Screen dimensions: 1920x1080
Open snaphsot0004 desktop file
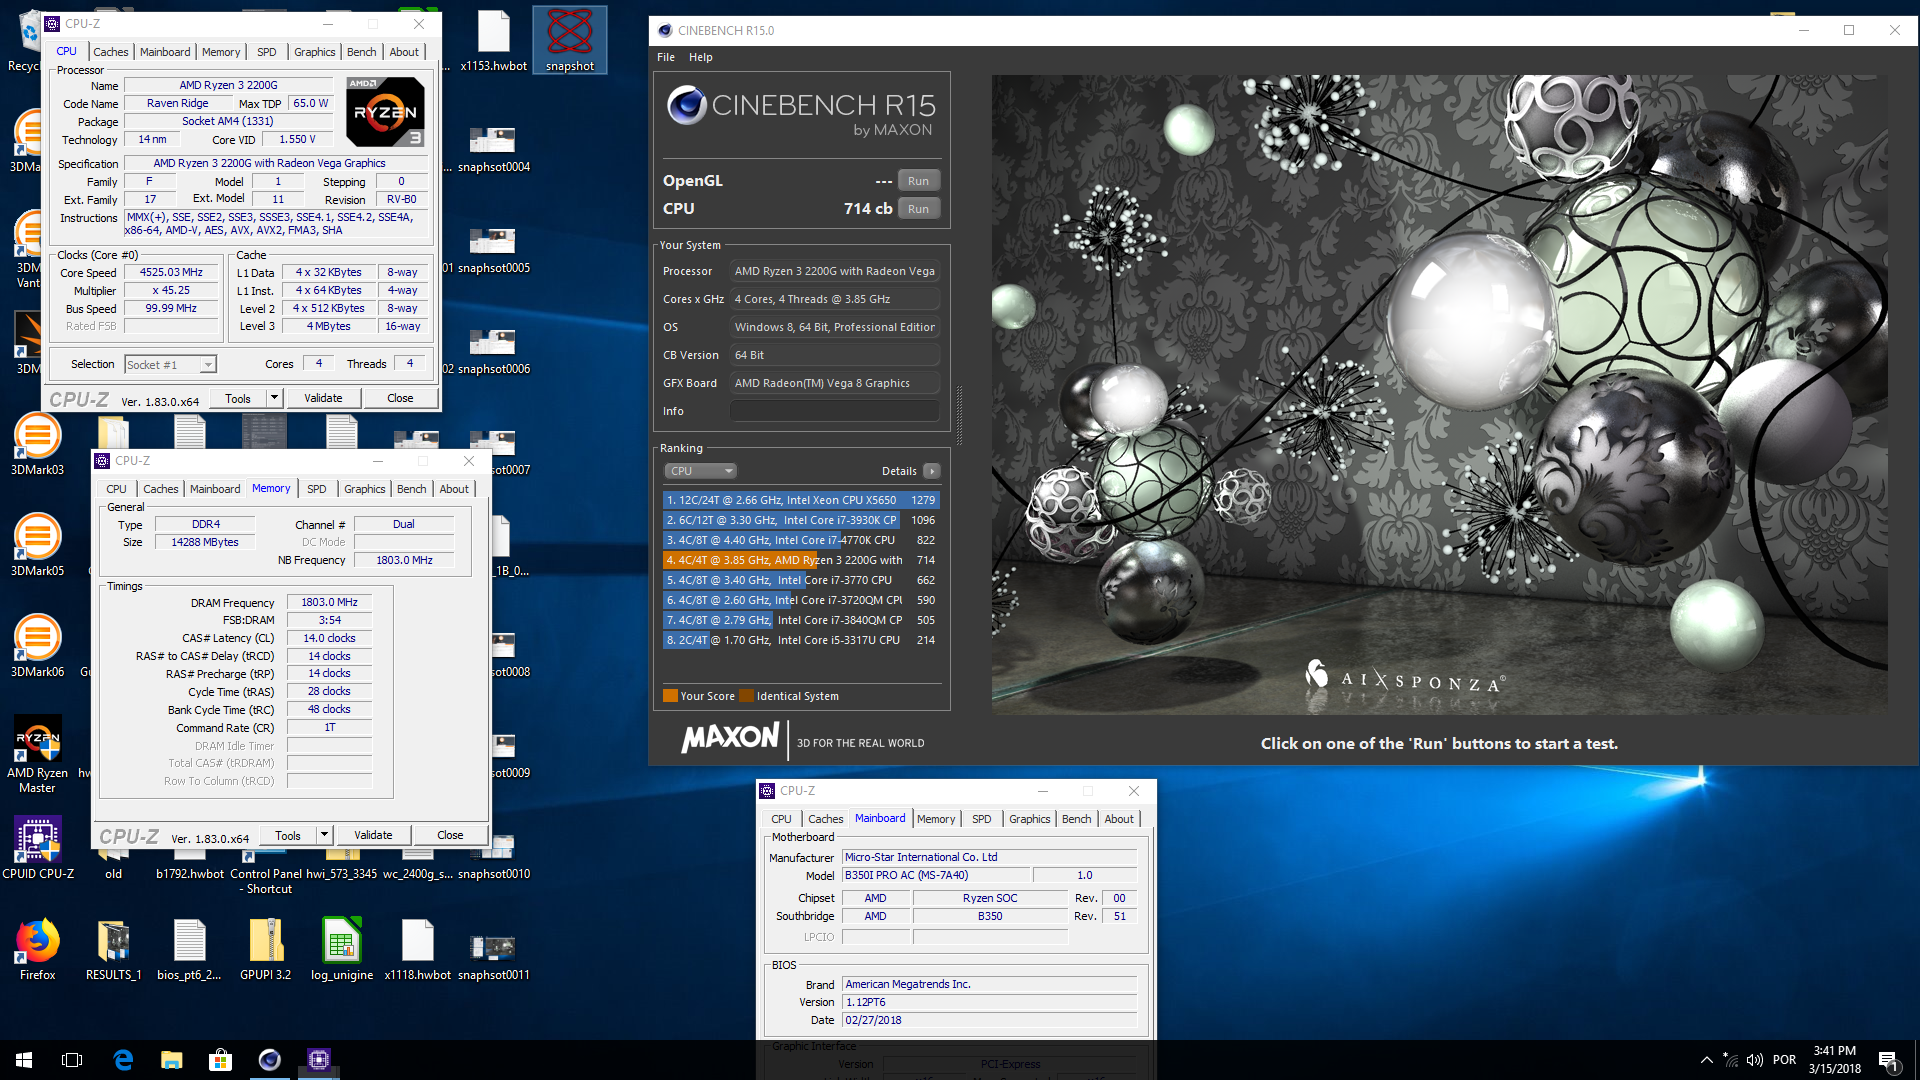[x=493, y=149]
